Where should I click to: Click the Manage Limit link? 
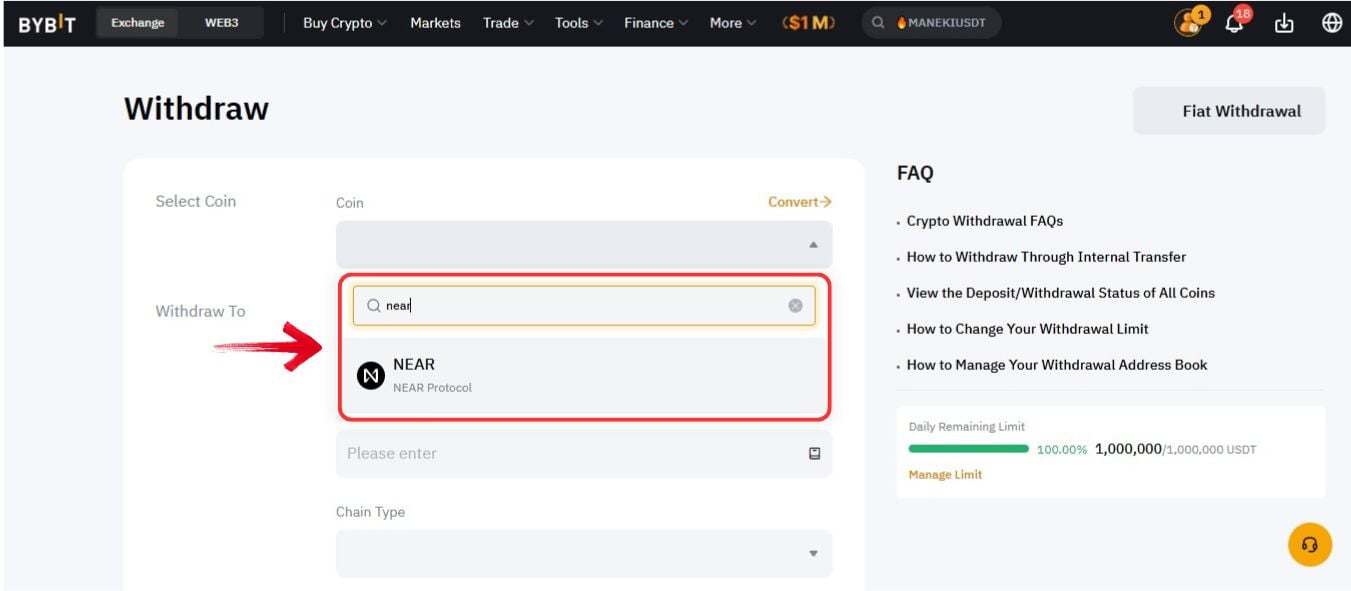point(945,475)
